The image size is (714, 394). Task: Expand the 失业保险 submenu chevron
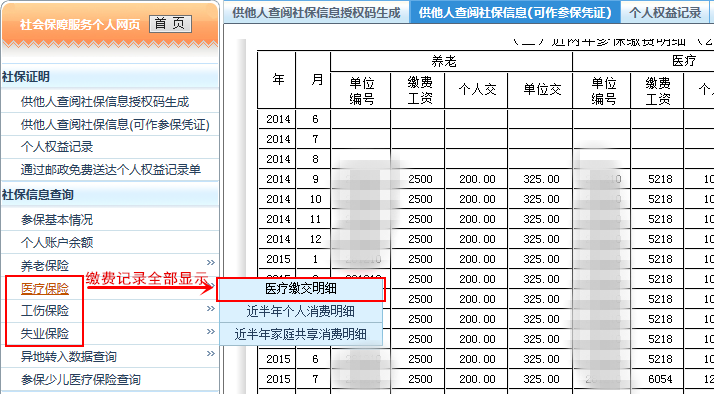(210, 332)
